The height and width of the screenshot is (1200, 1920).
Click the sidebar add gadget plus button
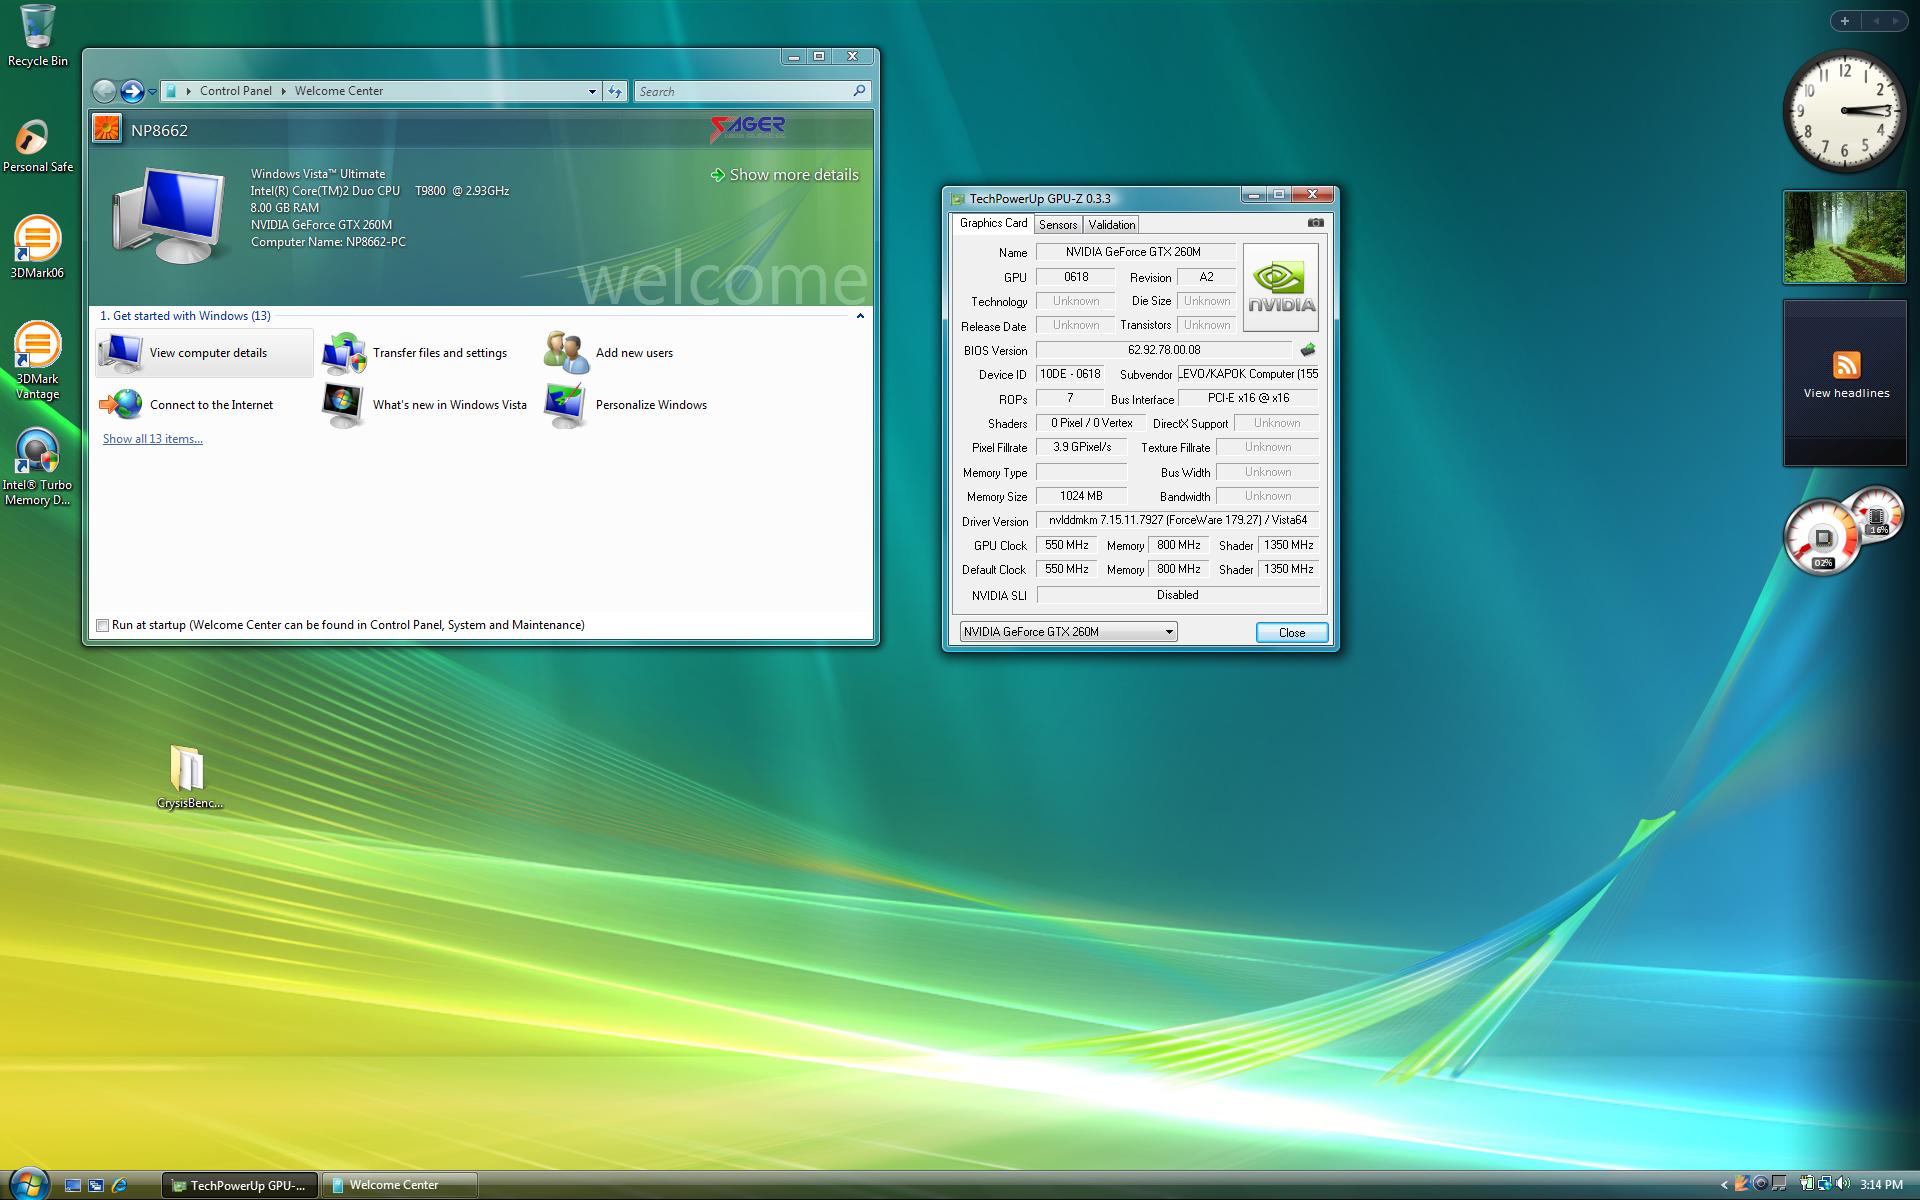point(1845,21)
